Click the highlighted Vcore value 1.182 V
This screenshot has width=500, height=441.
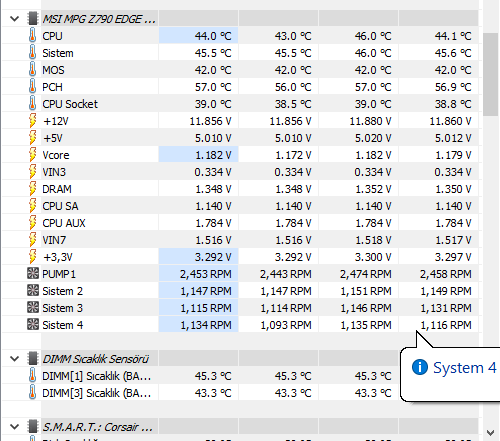pyautogui.click(x=213, y=155)
